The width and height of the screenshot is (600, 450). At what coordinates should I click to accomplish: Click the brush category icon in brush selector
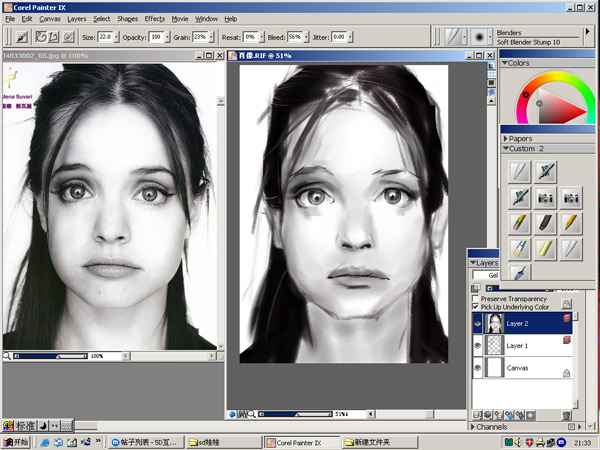coord(453,37)
